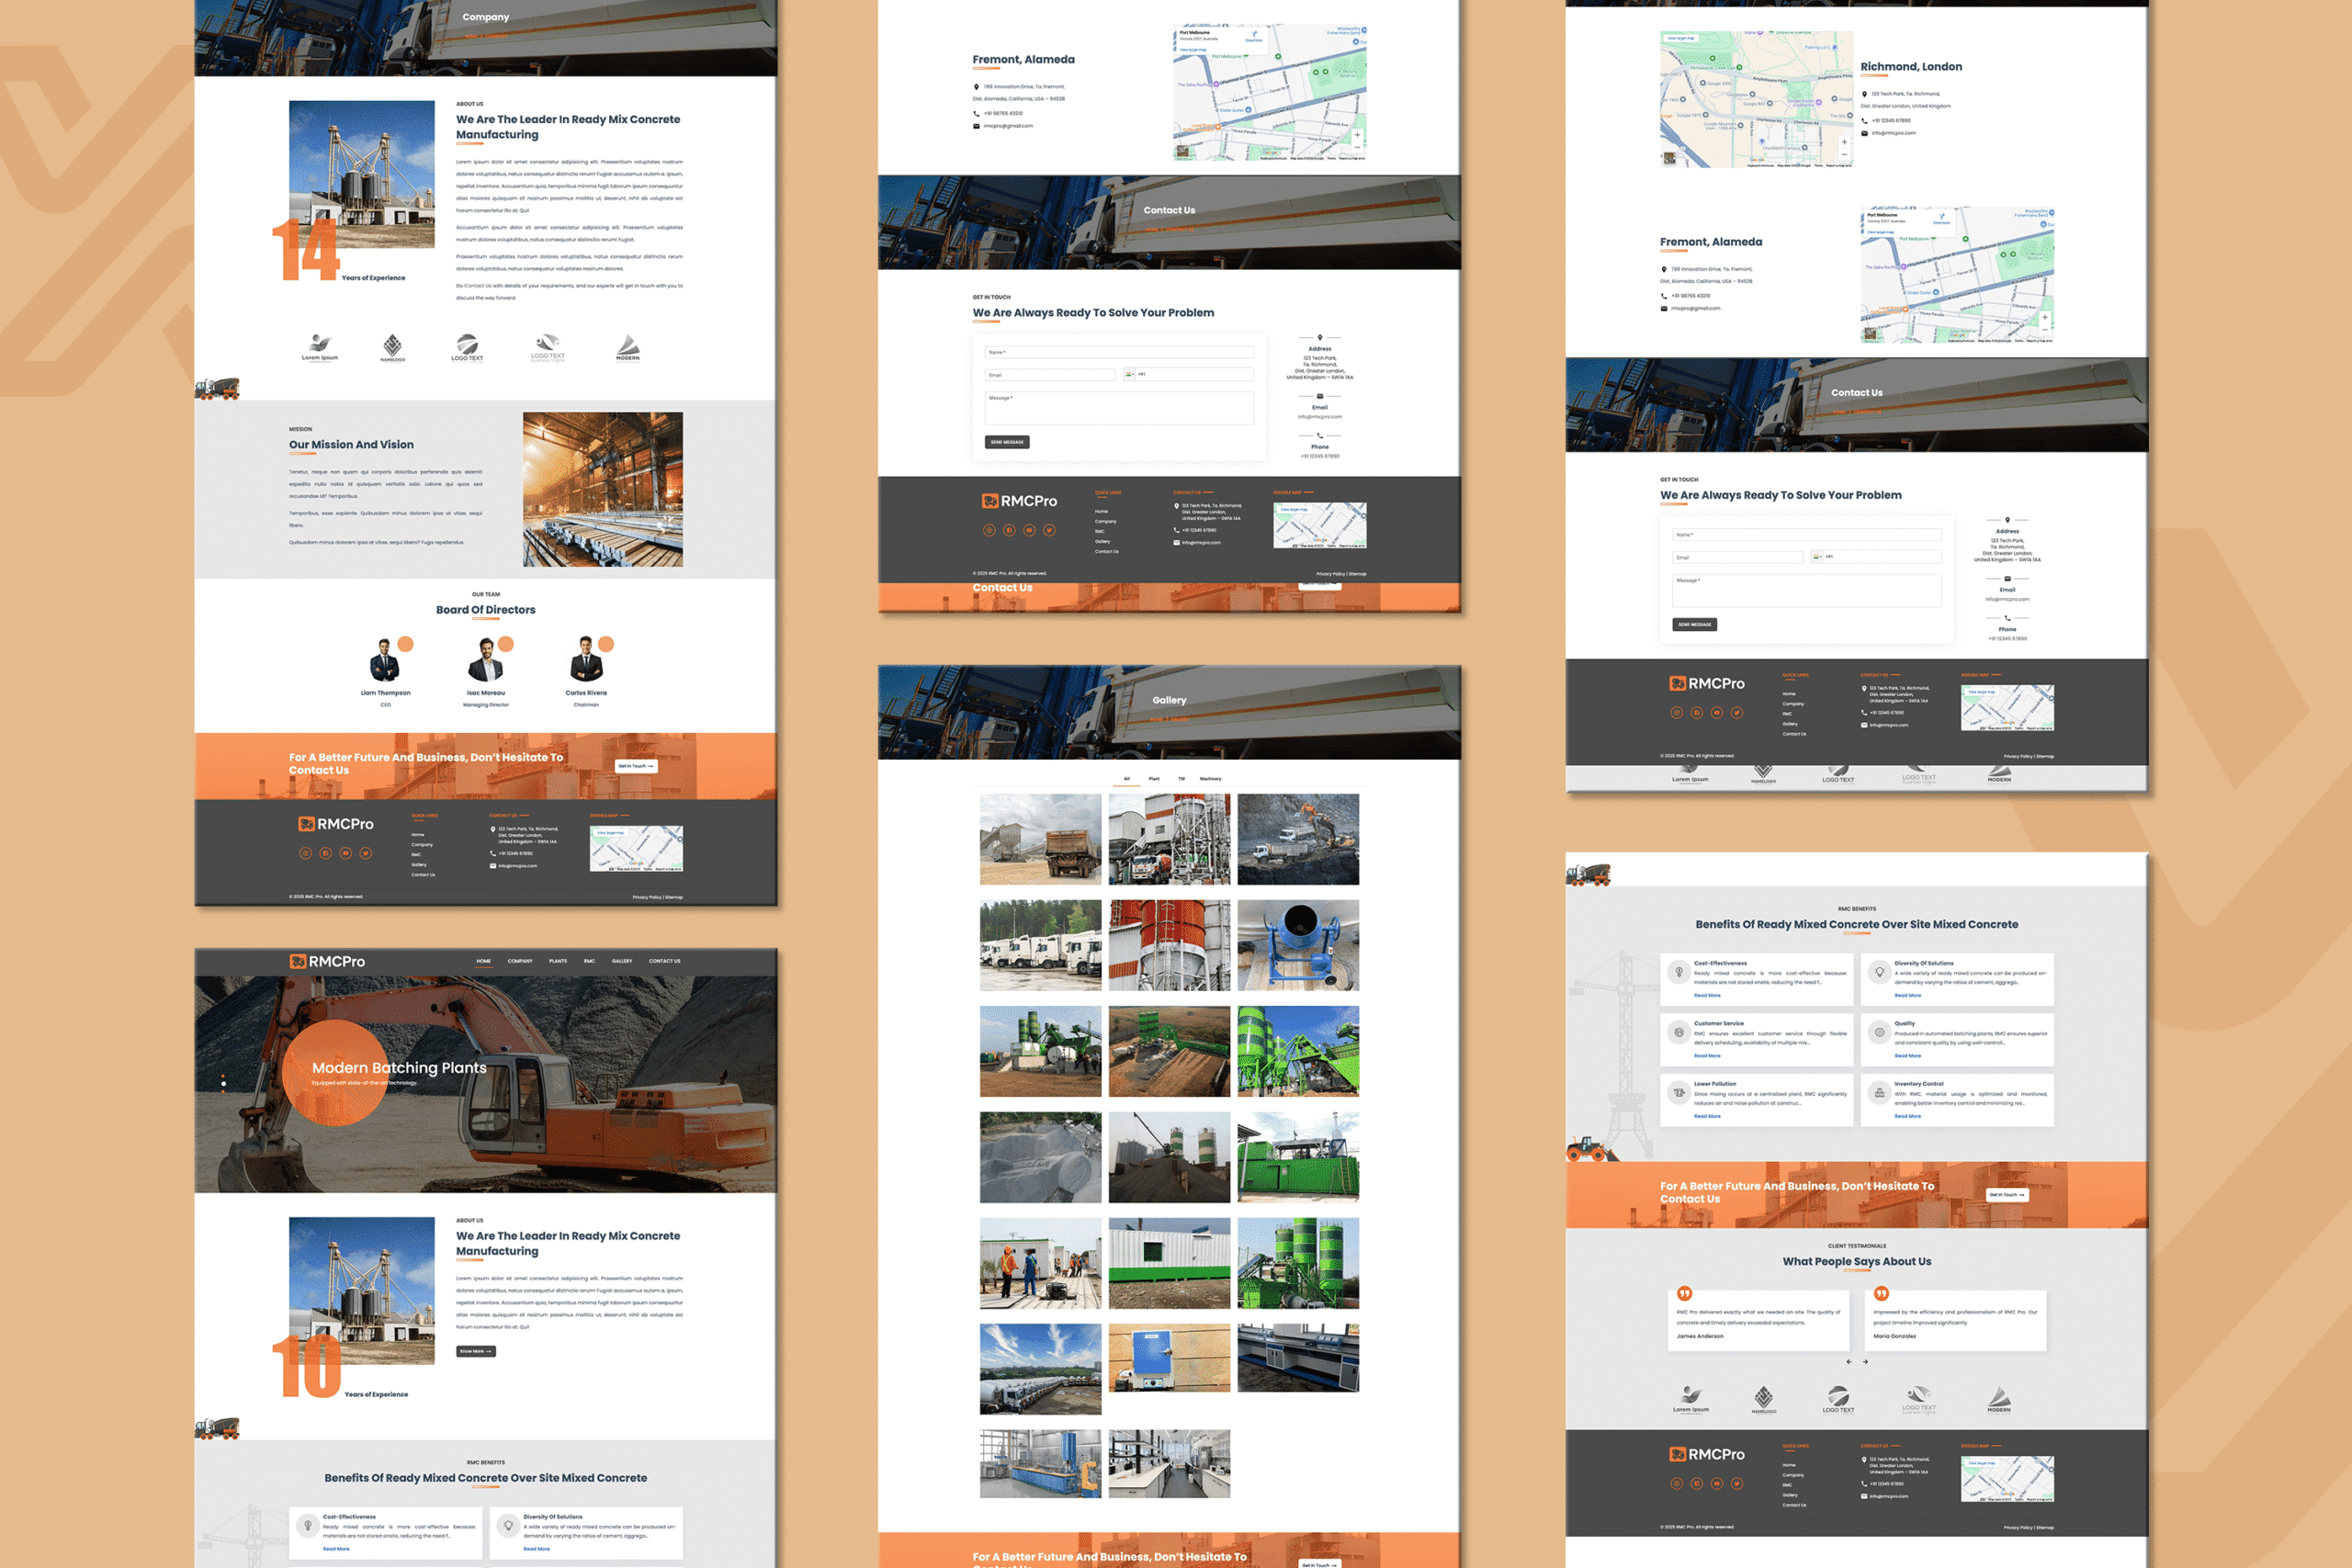Open country flag dropdown in right page contact form
This screenshot has width=2352, height=1568.
click(x=1817, y=557)
